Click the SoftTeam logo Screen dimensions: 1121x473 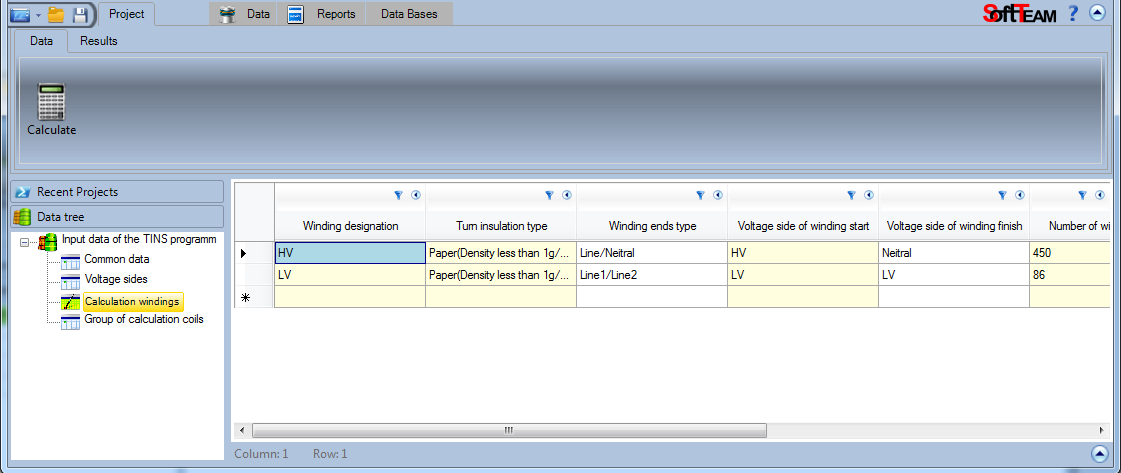1019,13
